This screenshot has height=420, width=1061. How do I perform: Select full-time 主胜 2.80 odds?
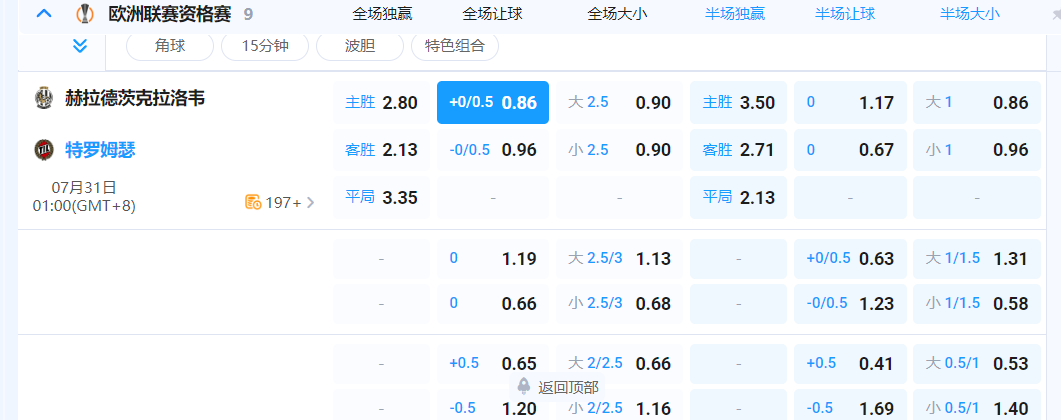tap(381, 103)
